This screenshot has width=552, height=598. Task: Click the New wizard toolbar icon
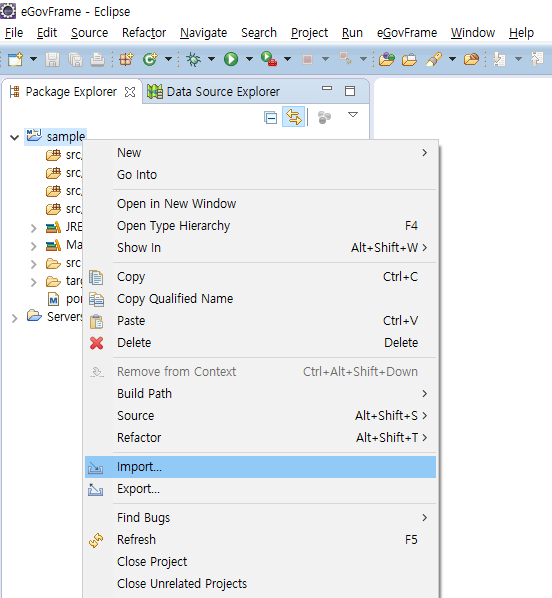tap(15, 59)
